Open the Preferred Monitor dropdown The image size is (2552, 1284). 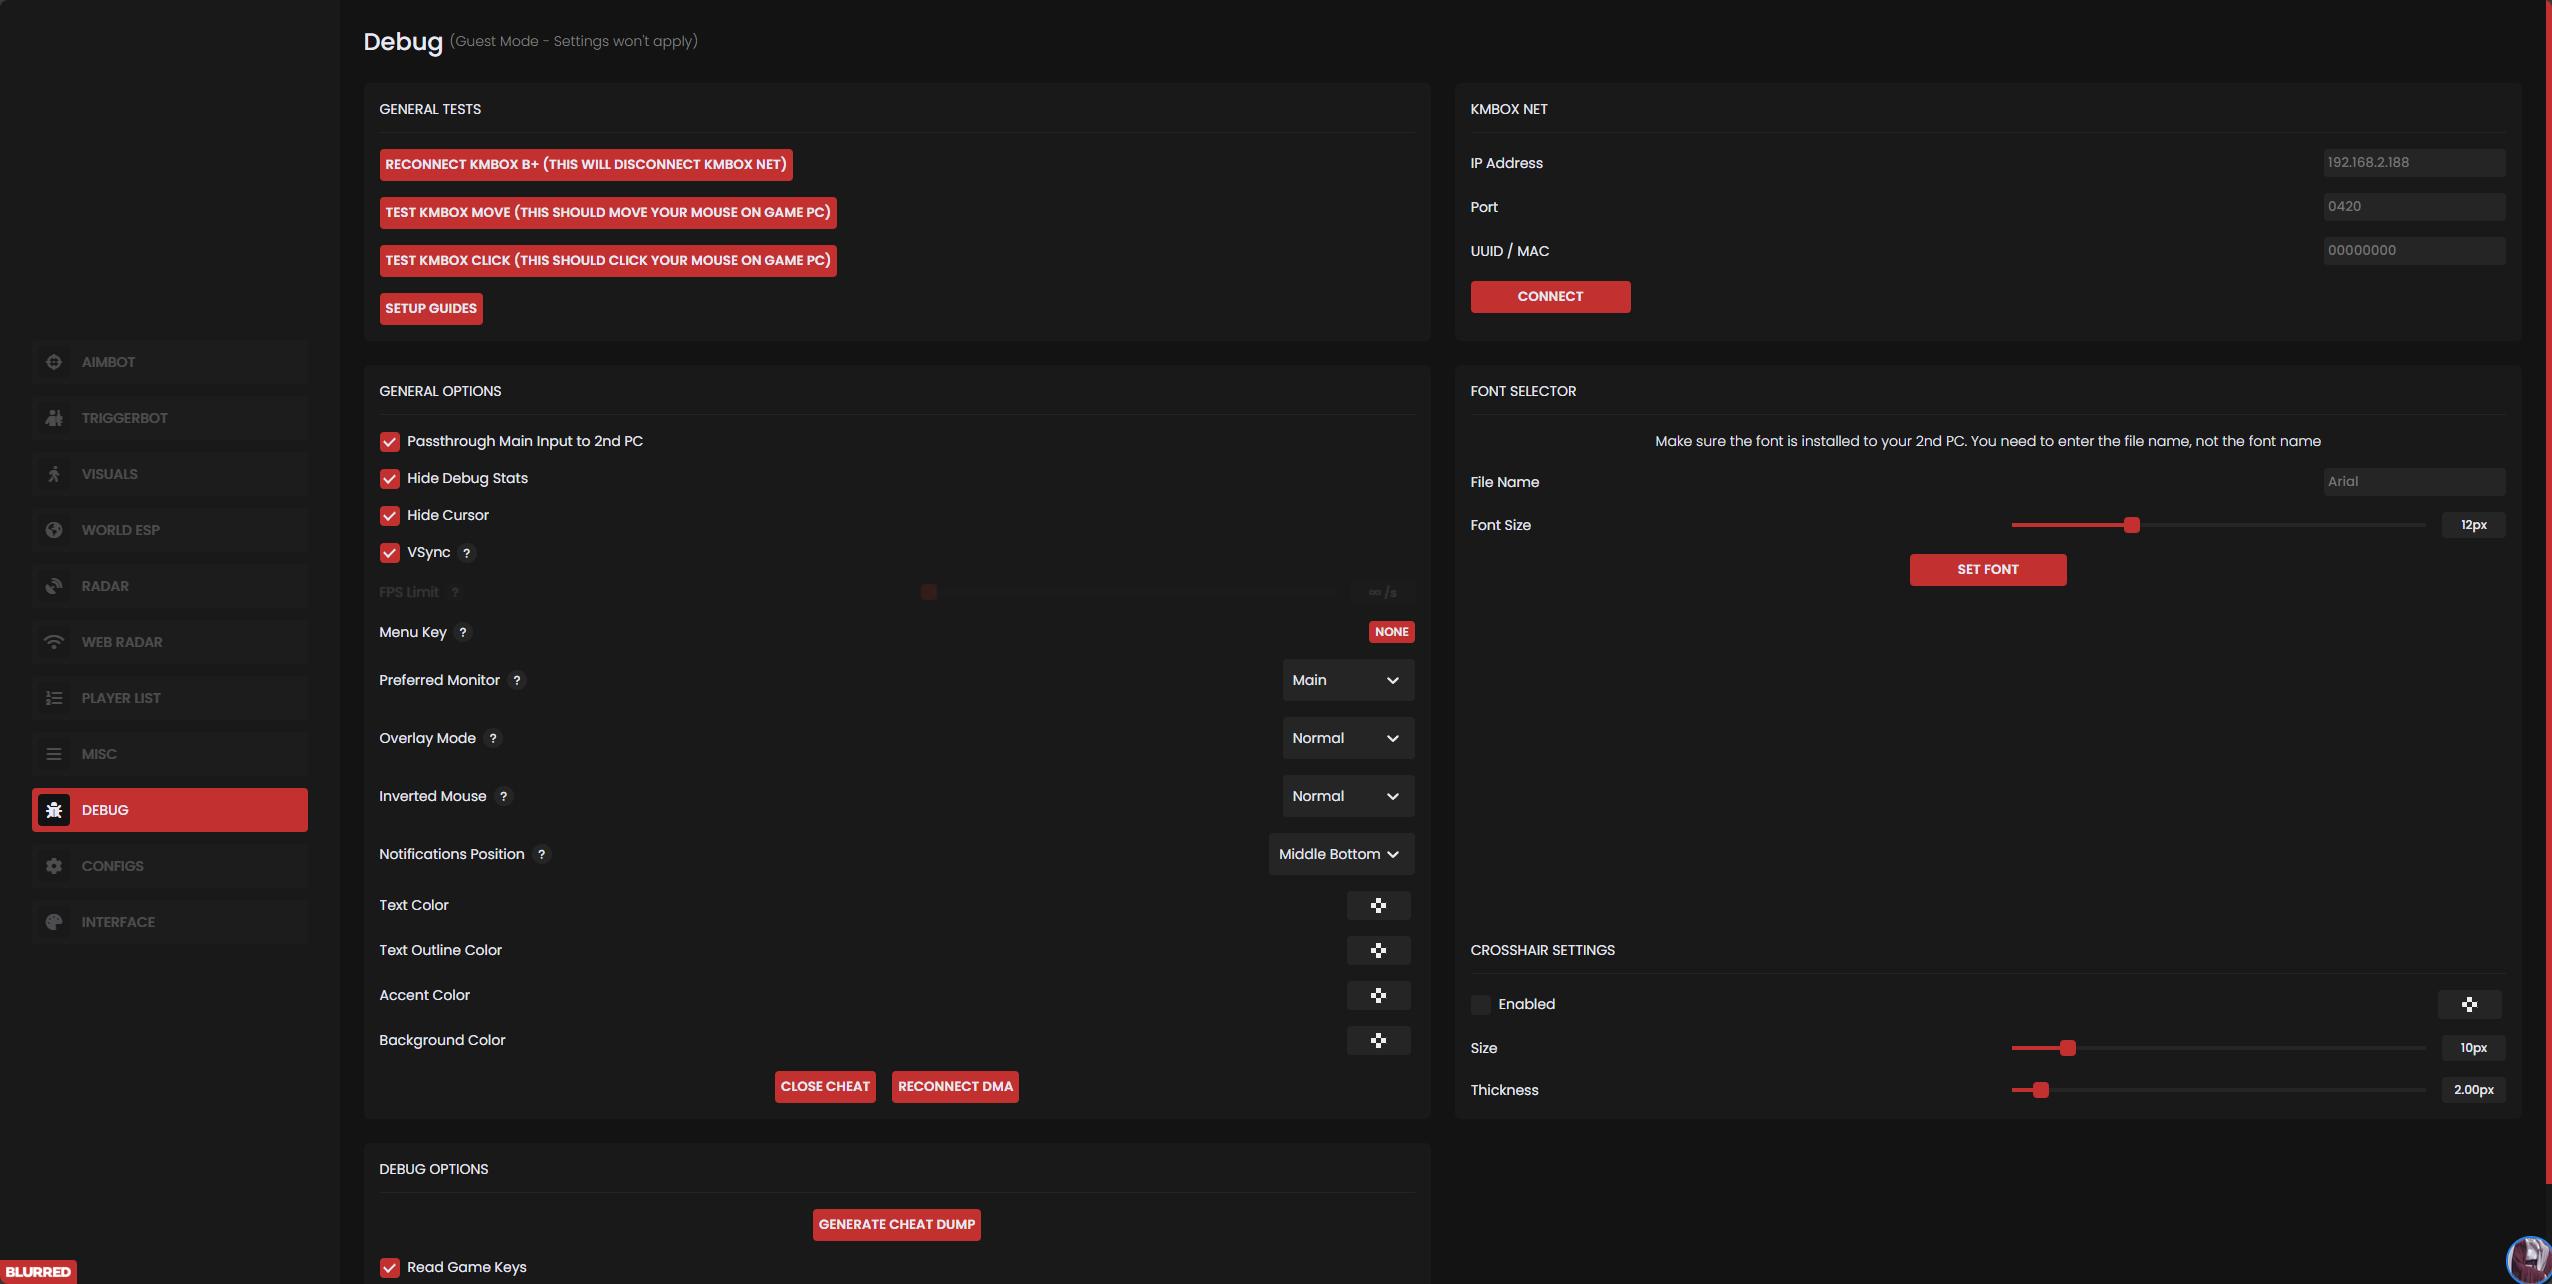click(x=1347, y=681)
